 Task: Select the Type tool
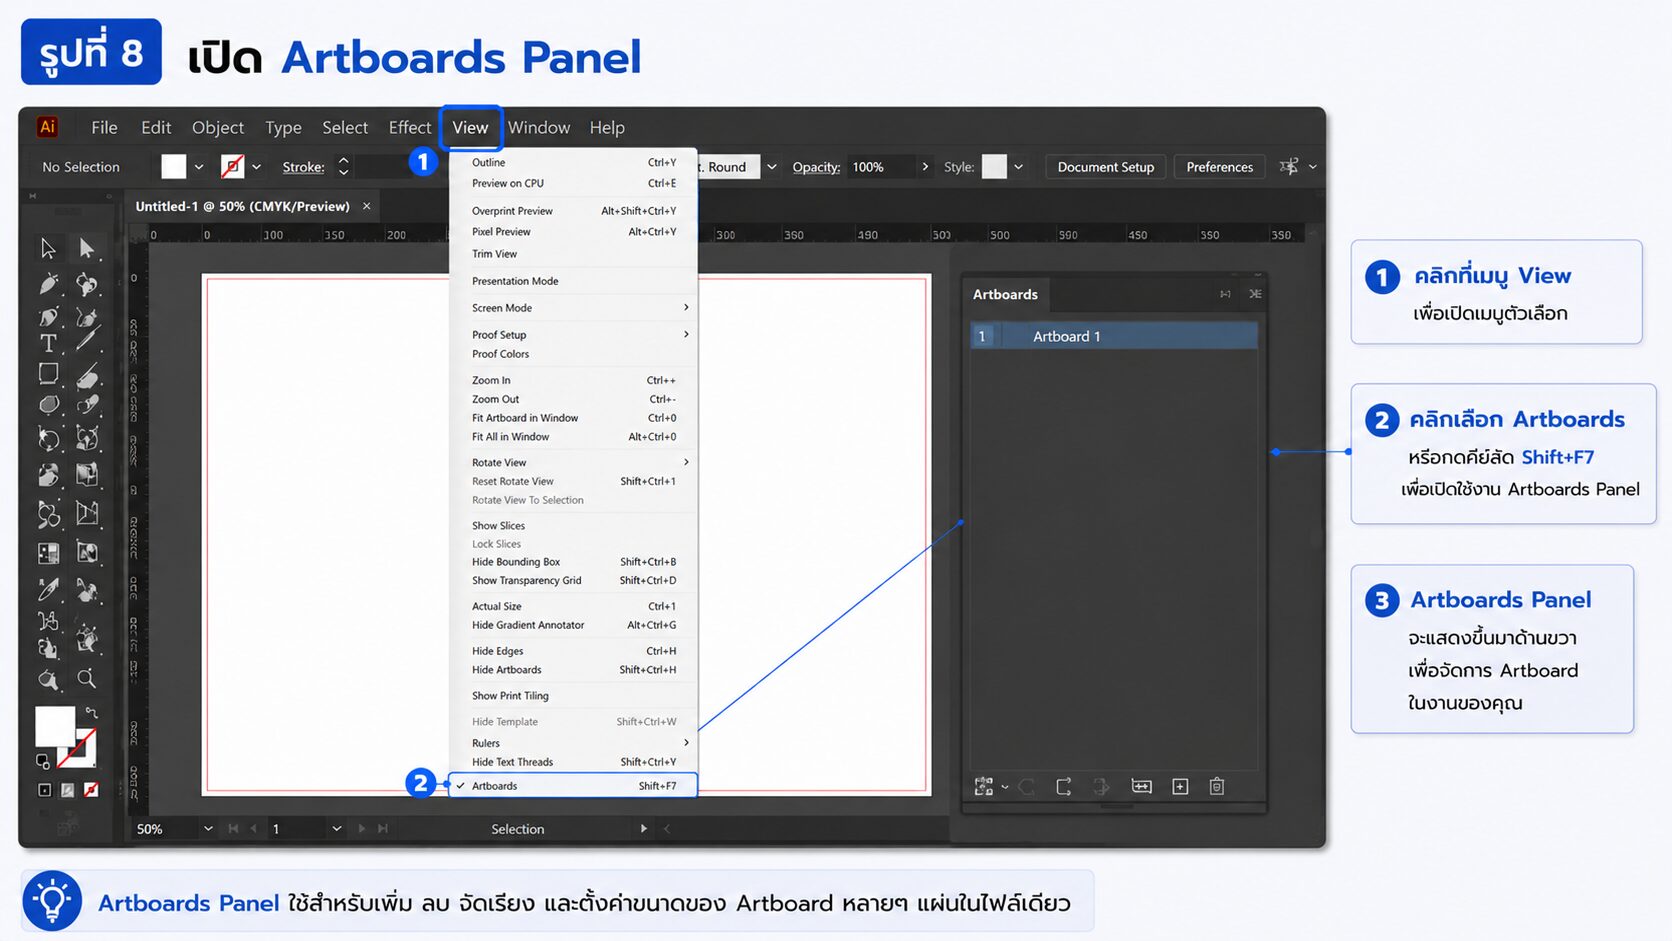48,344
